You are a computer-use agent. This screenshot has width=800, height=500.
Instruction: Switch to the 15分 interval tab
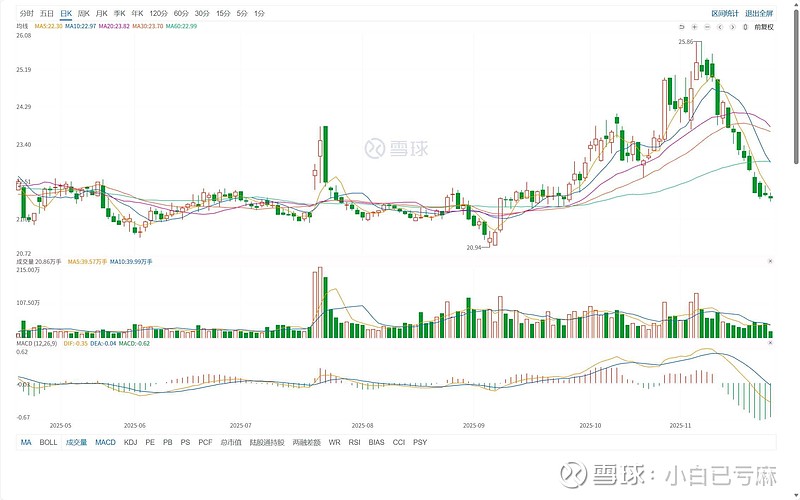pos(223,13)
